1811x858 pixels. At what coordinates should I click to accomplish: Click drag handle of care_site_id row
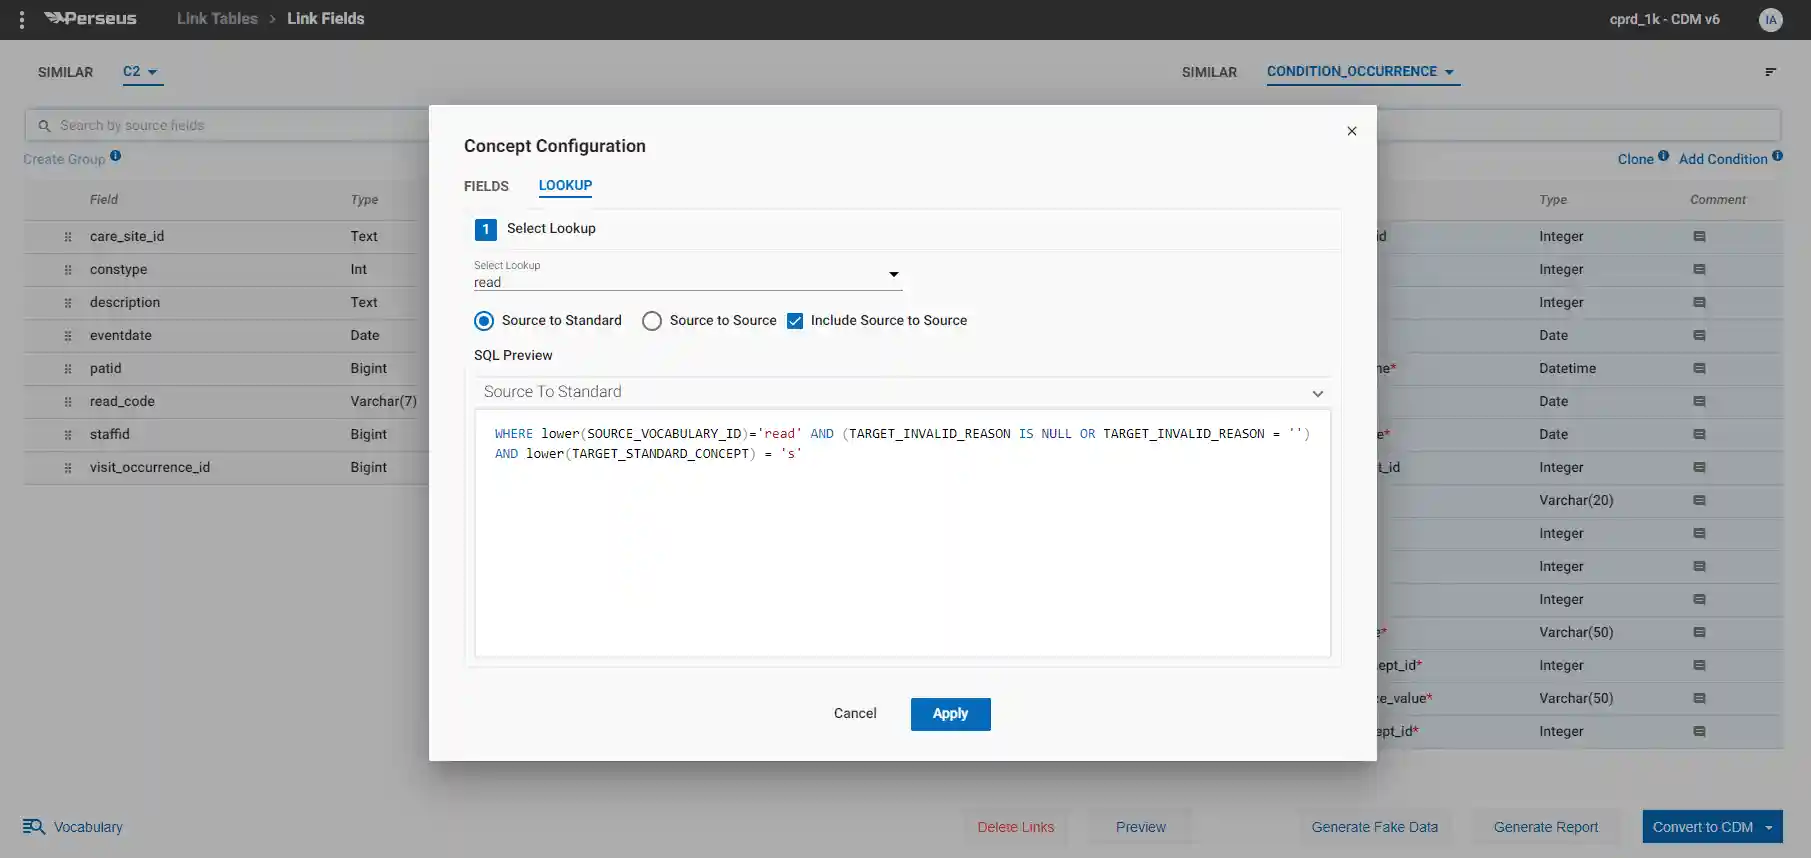tap(68, 237)
